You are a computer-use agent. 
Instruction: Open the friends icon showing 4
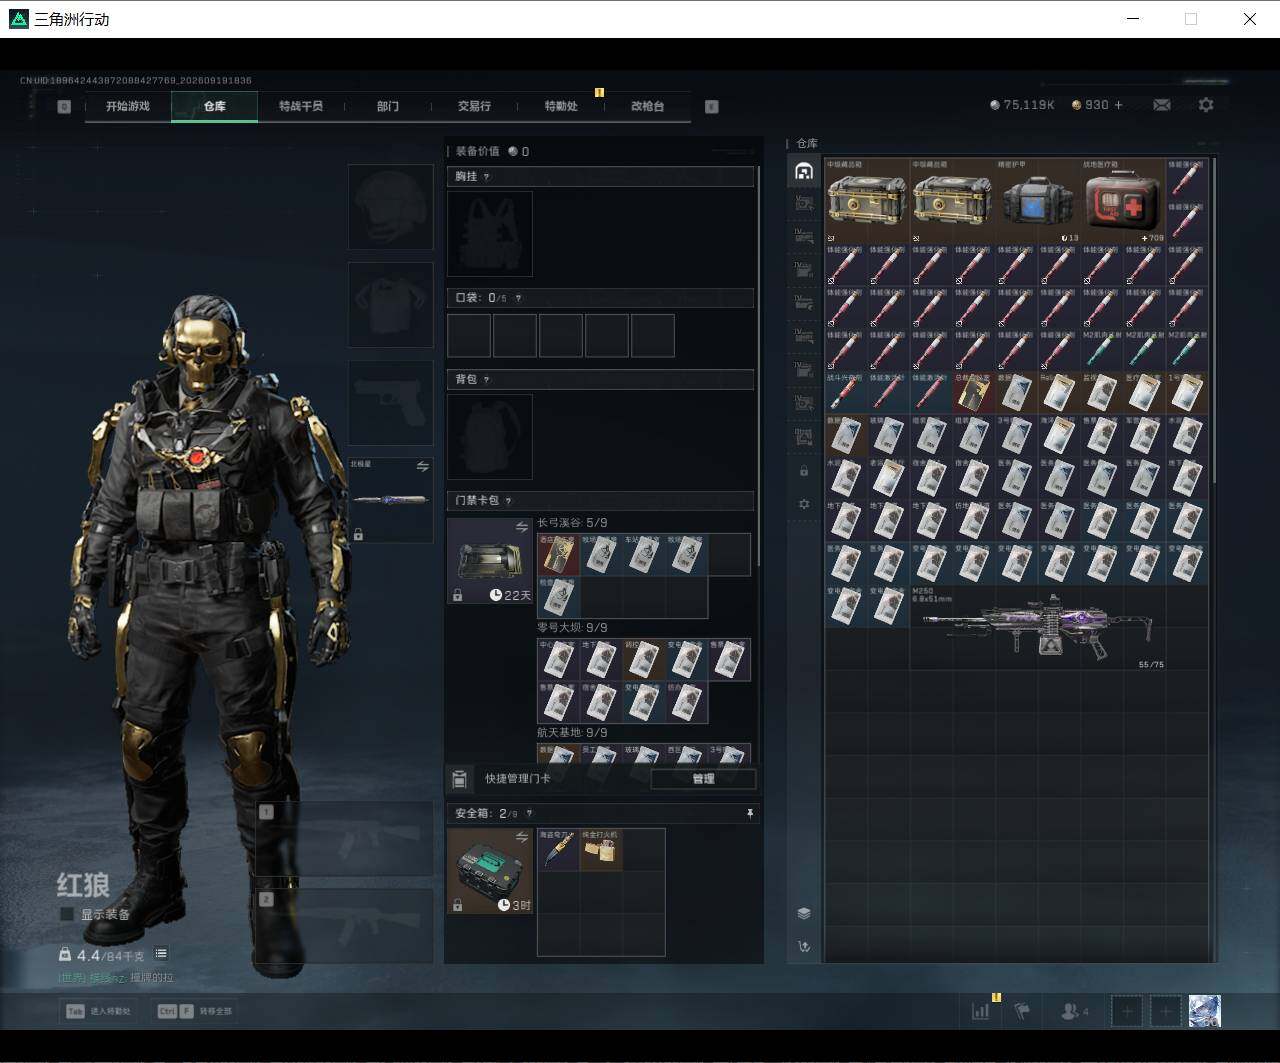pyautogui.click(x=1074, y=1011)
